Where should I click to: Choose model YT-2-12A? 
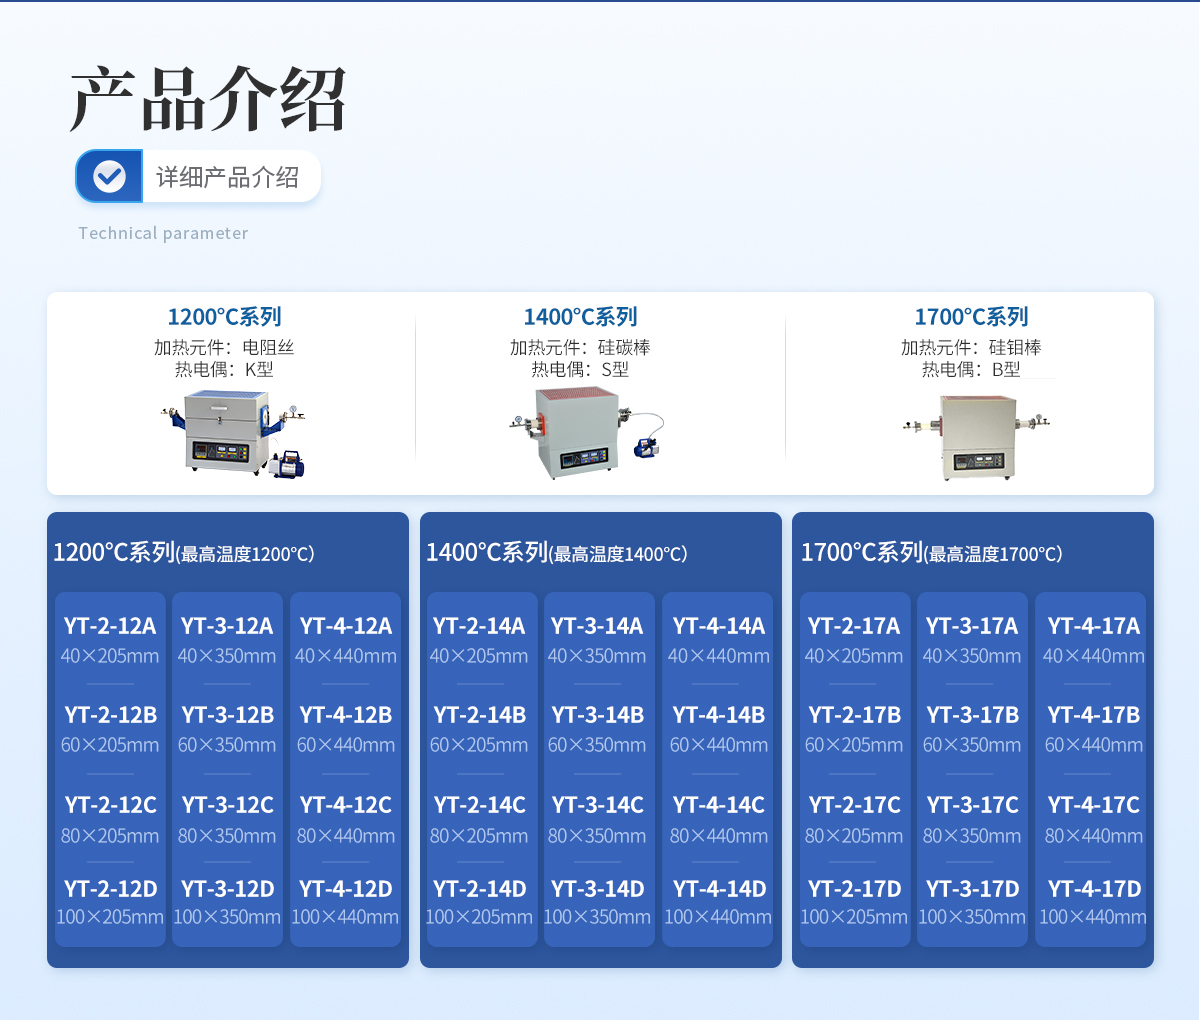(110, 627)
